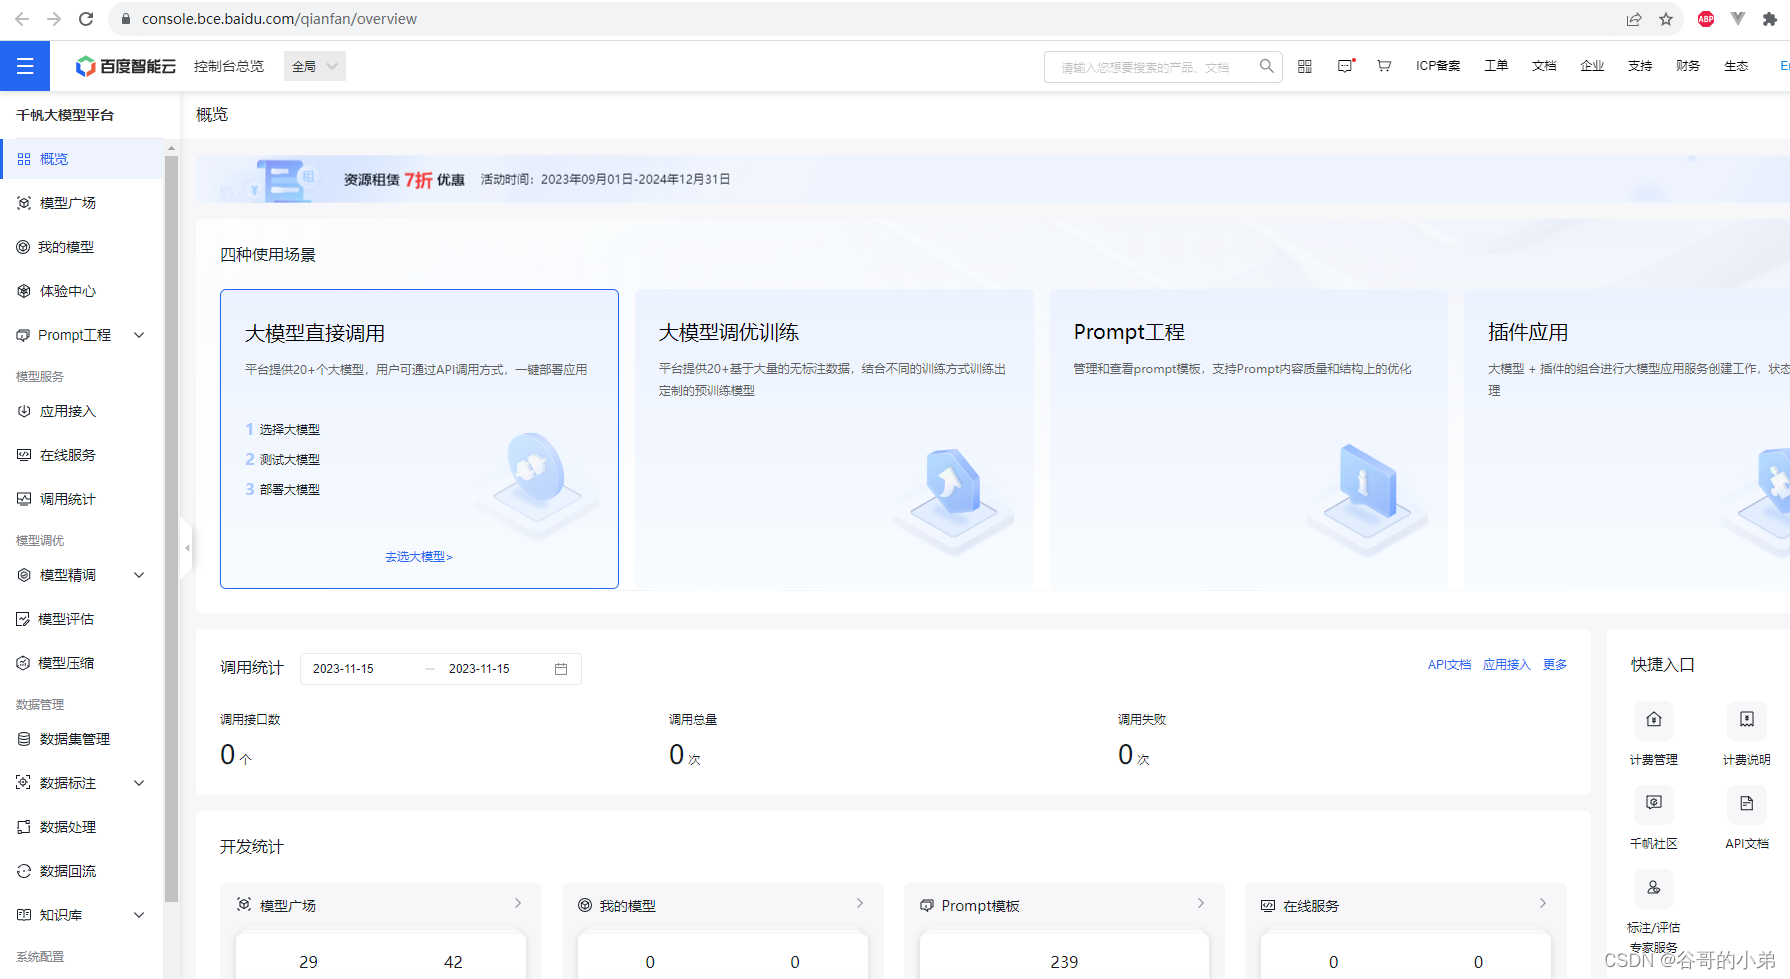Click the 百度智能云 logo
Viewport: 1790px width, 979px height.
126,66
